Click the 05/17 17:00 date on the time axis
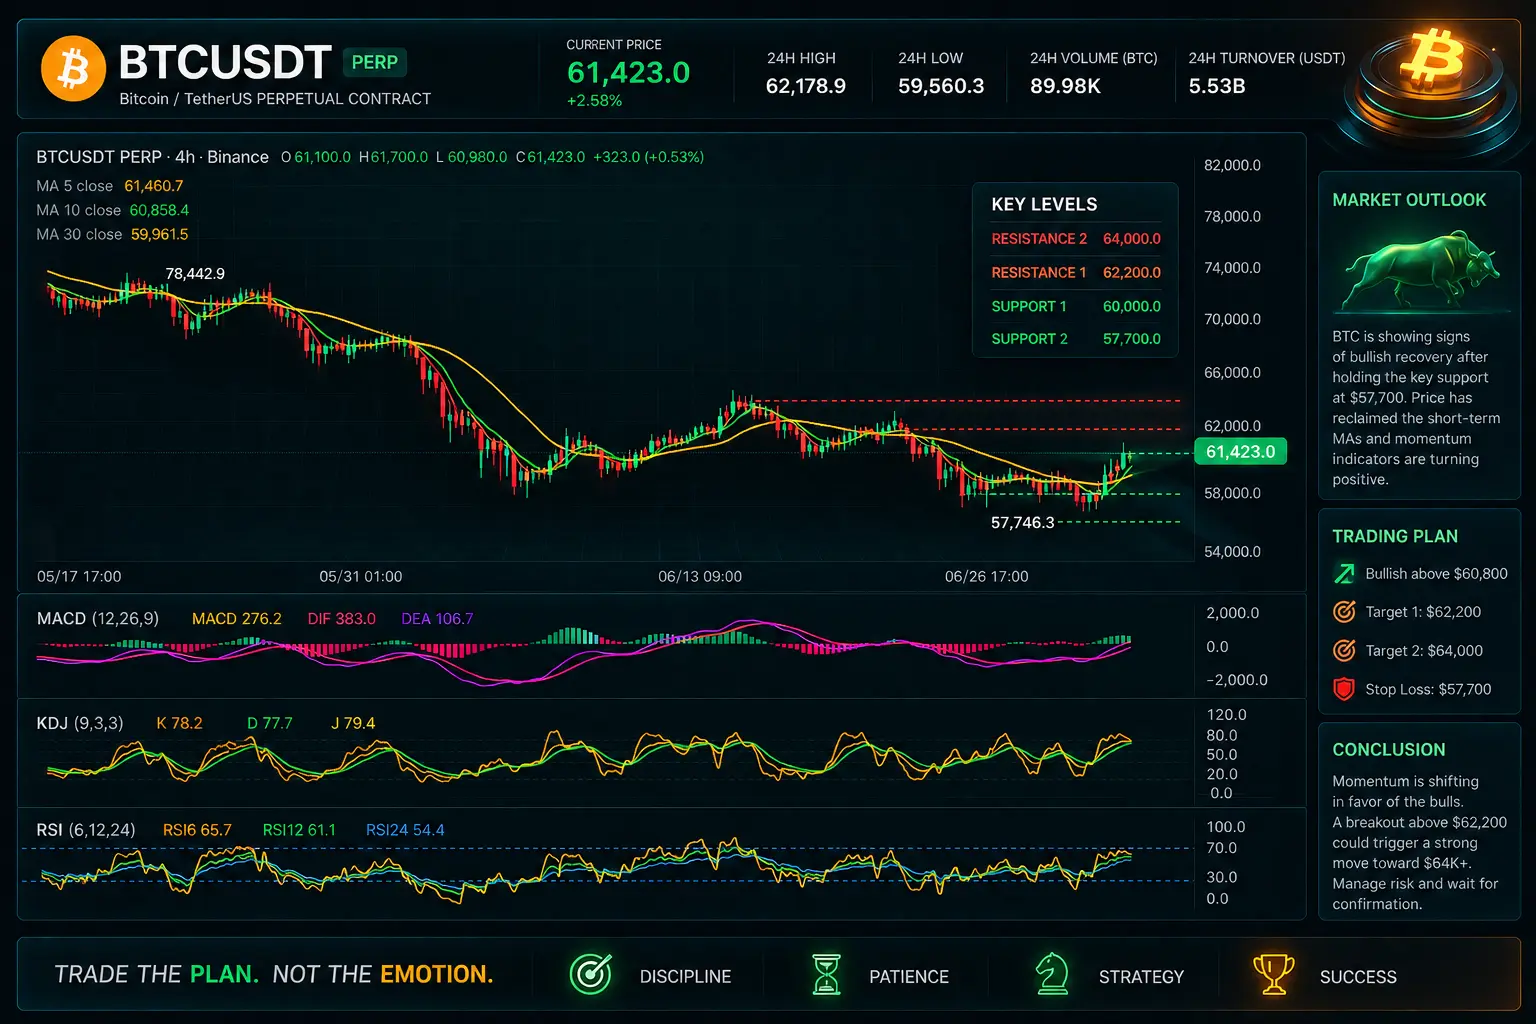Viewport: 1536px width, 1024px height. pyautogui.click(x=79, y=577)
